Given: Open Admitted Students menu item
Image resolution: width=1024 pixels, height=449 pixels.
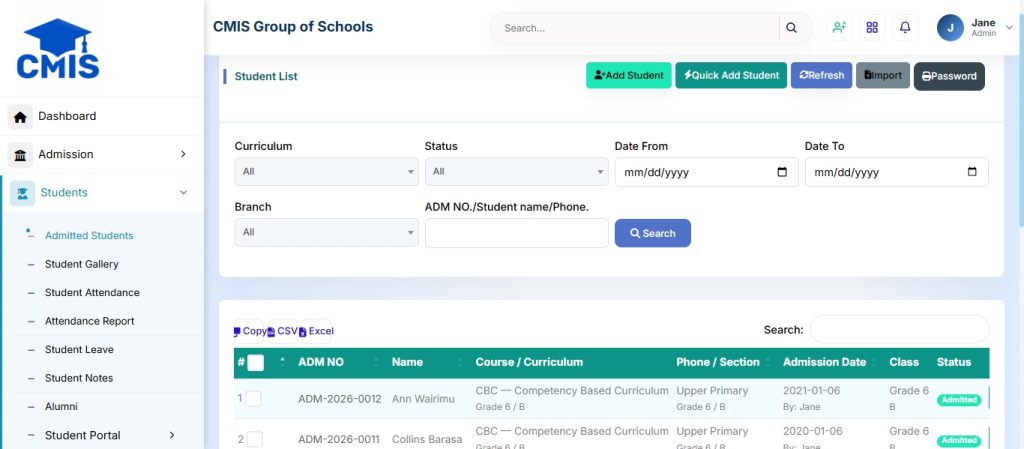Looking at the screenshot, I should (89, 236).
